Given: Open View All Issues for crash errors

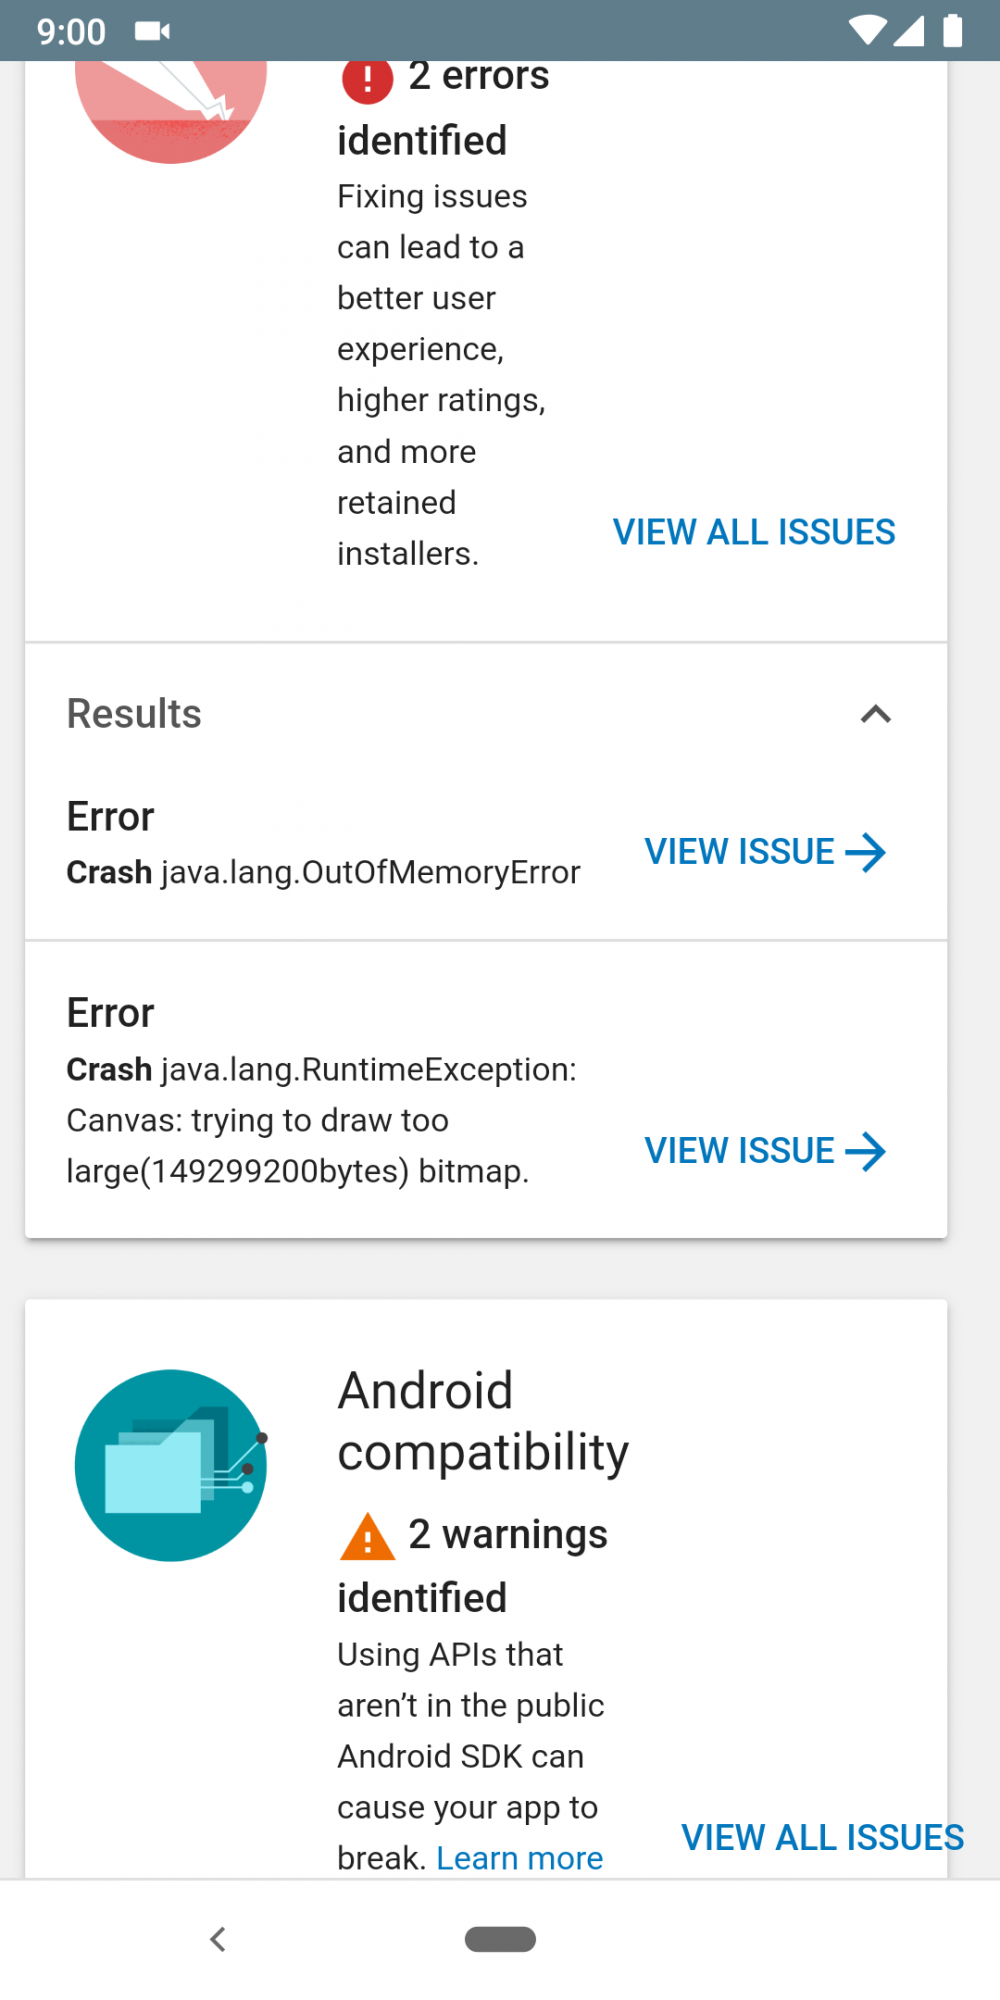Looking at the screenshot, I should click(754, 532).
